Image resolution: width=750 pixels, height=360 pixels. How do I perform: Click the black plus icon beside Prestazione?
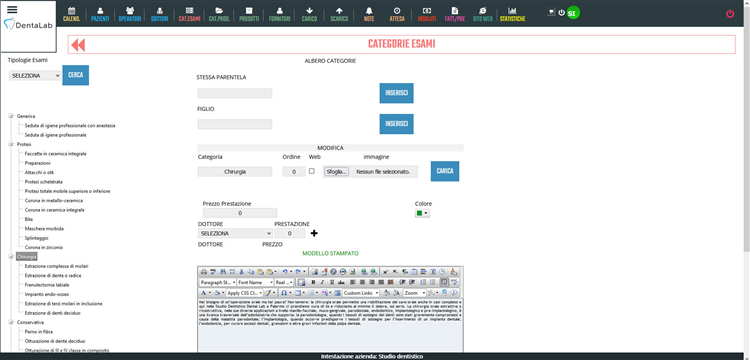314,233
